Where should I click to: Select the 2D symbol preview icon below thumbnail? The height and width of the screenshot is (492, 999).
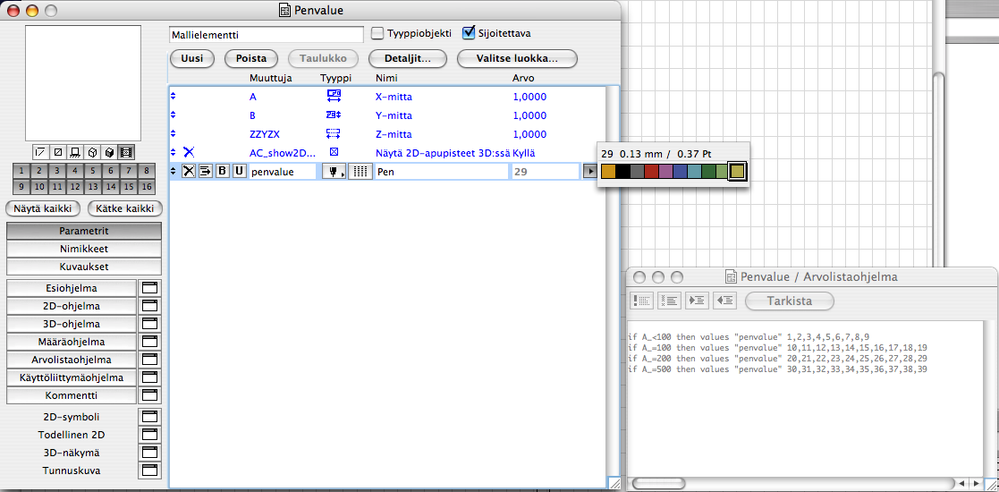point(41,152)
